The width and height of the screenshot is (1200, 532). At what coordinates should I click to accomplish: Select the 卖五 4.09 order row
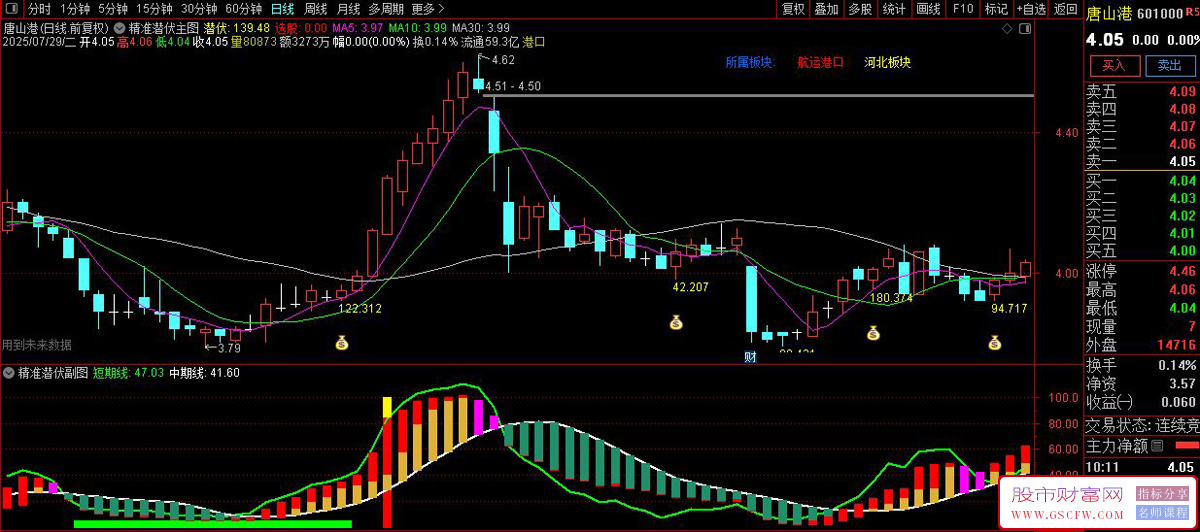pyautogui.click(x=1141, y=91)
